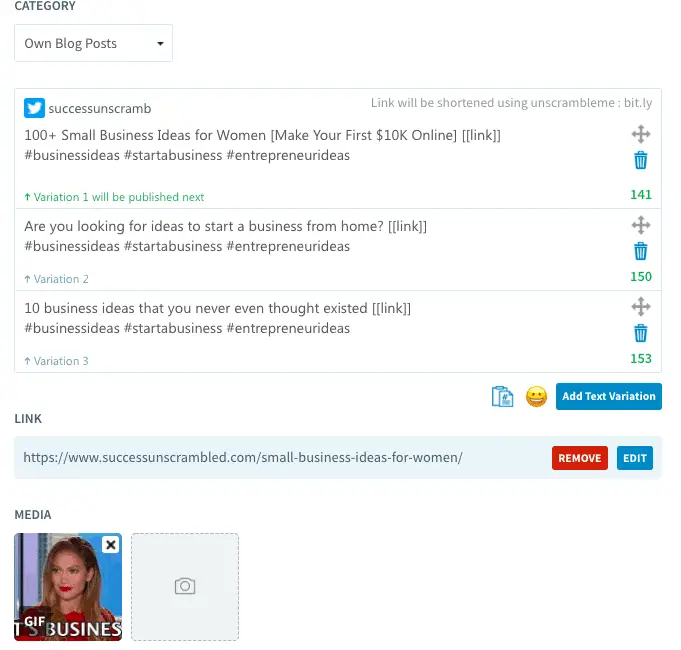Edit the '10 business ideas' variation text
The width and height of the screenshot is (681, 650).
tap(217, 318)
